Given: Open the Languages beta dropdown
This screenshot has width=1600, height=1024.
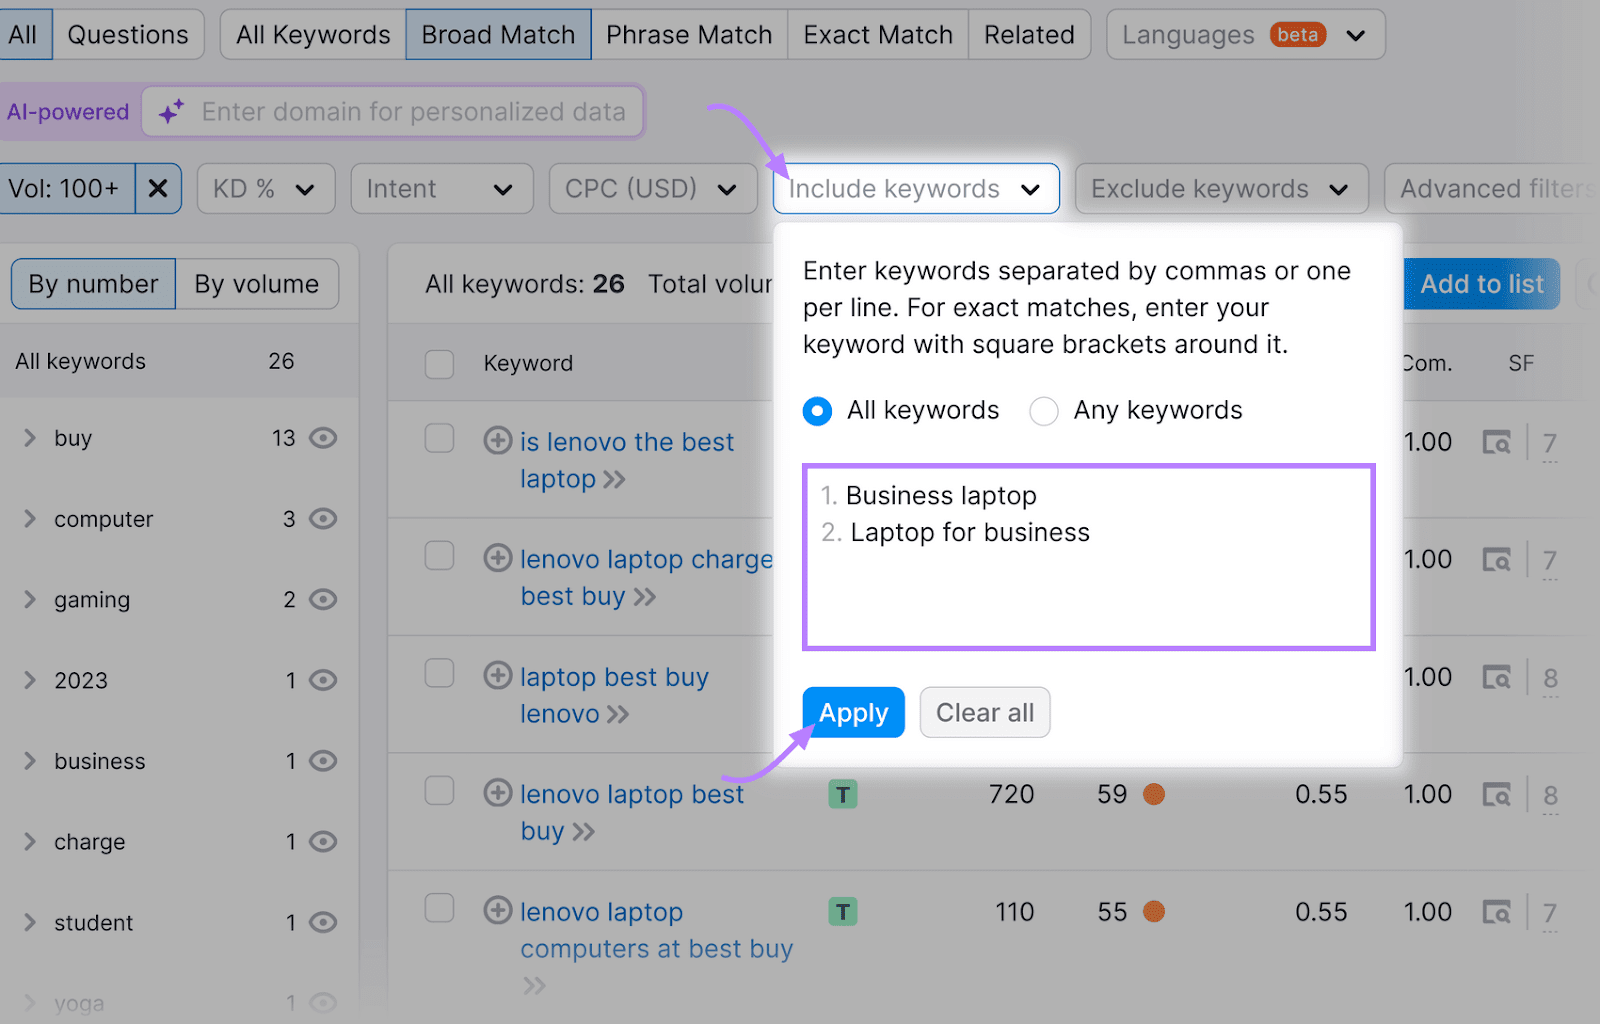Looking at the screenshot, I should point(1244,34).
